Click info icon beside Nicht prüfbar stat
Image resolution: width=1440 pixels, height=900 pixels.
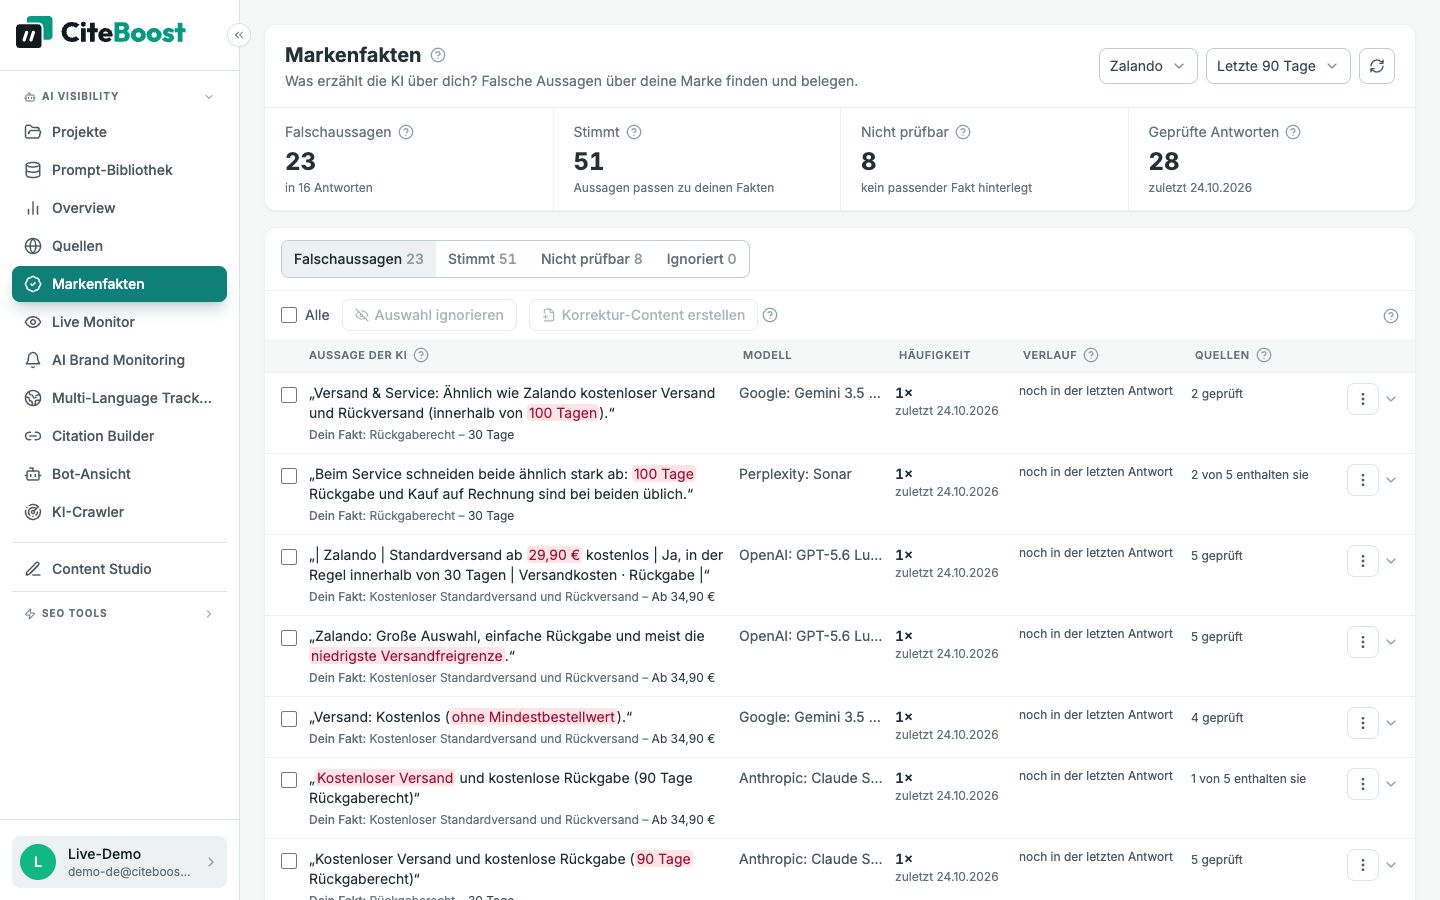click(x=963, y=132)
